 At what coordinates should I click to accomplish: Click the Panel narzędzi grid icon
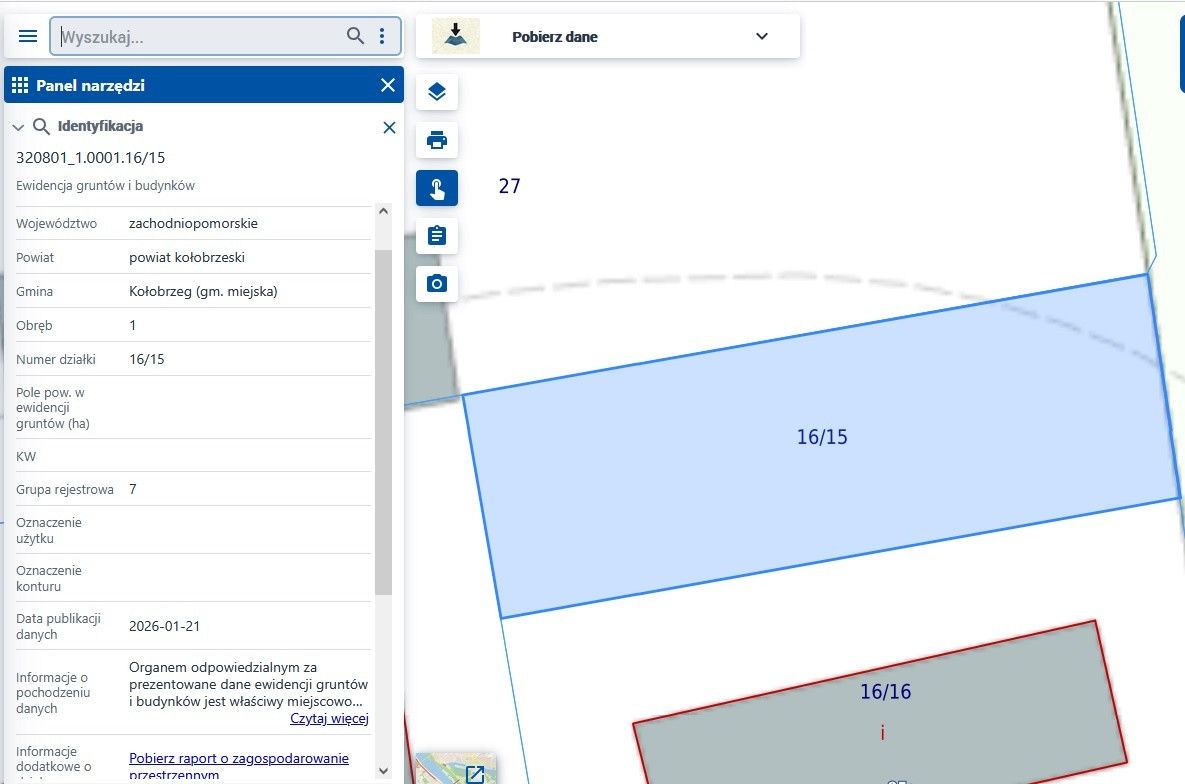click(x=20, y=85)
